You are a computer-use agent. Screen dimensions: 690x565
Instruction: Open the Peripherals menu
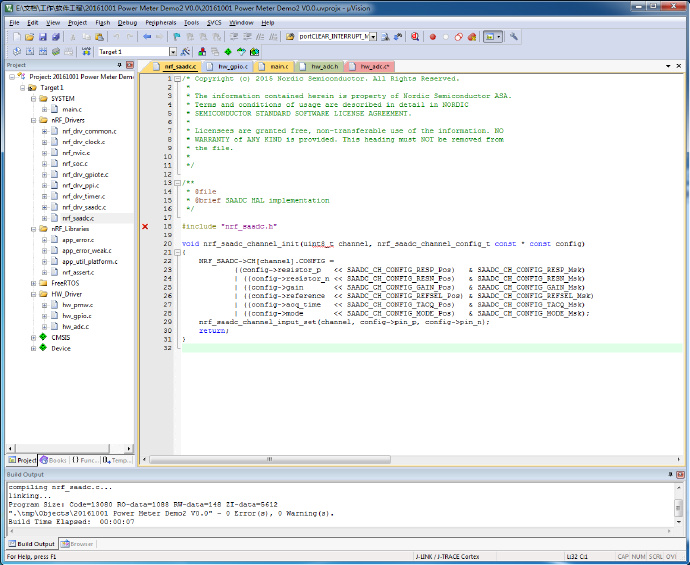tap(161, 23)
